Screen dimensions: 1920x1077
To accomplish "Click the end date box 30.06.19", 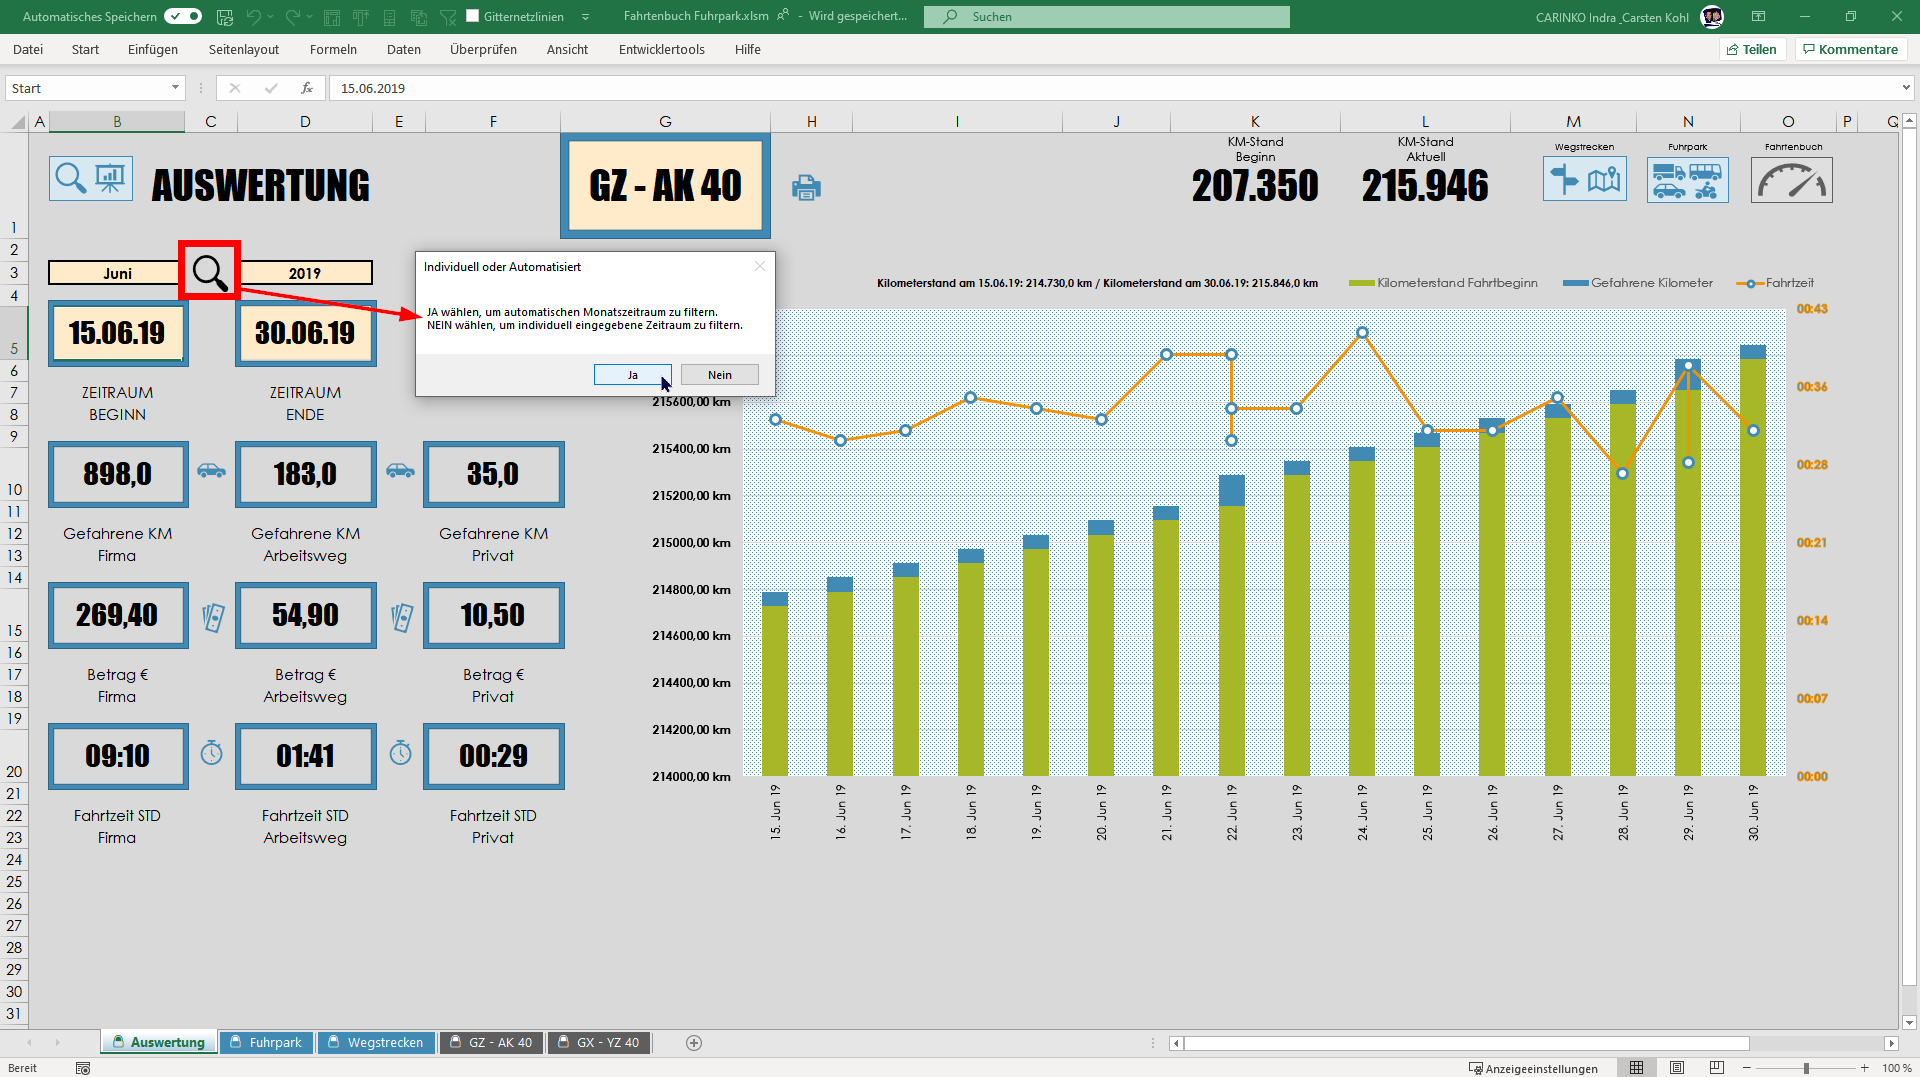I will pyautogui.click(x=305, y=333).
